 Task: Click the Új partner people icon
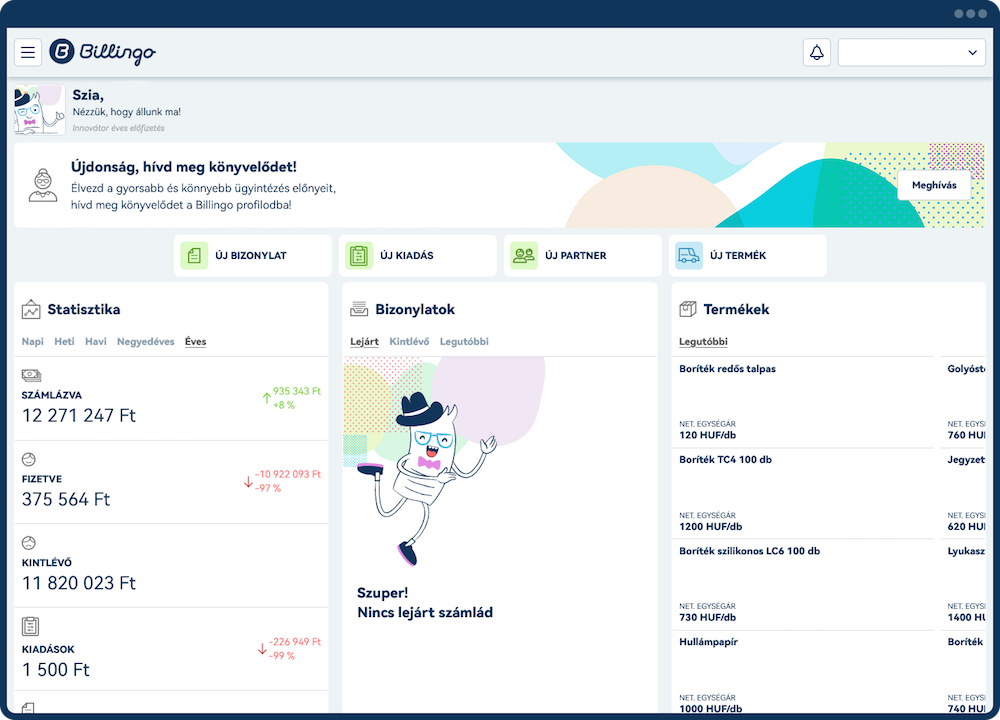coord(524,256)
